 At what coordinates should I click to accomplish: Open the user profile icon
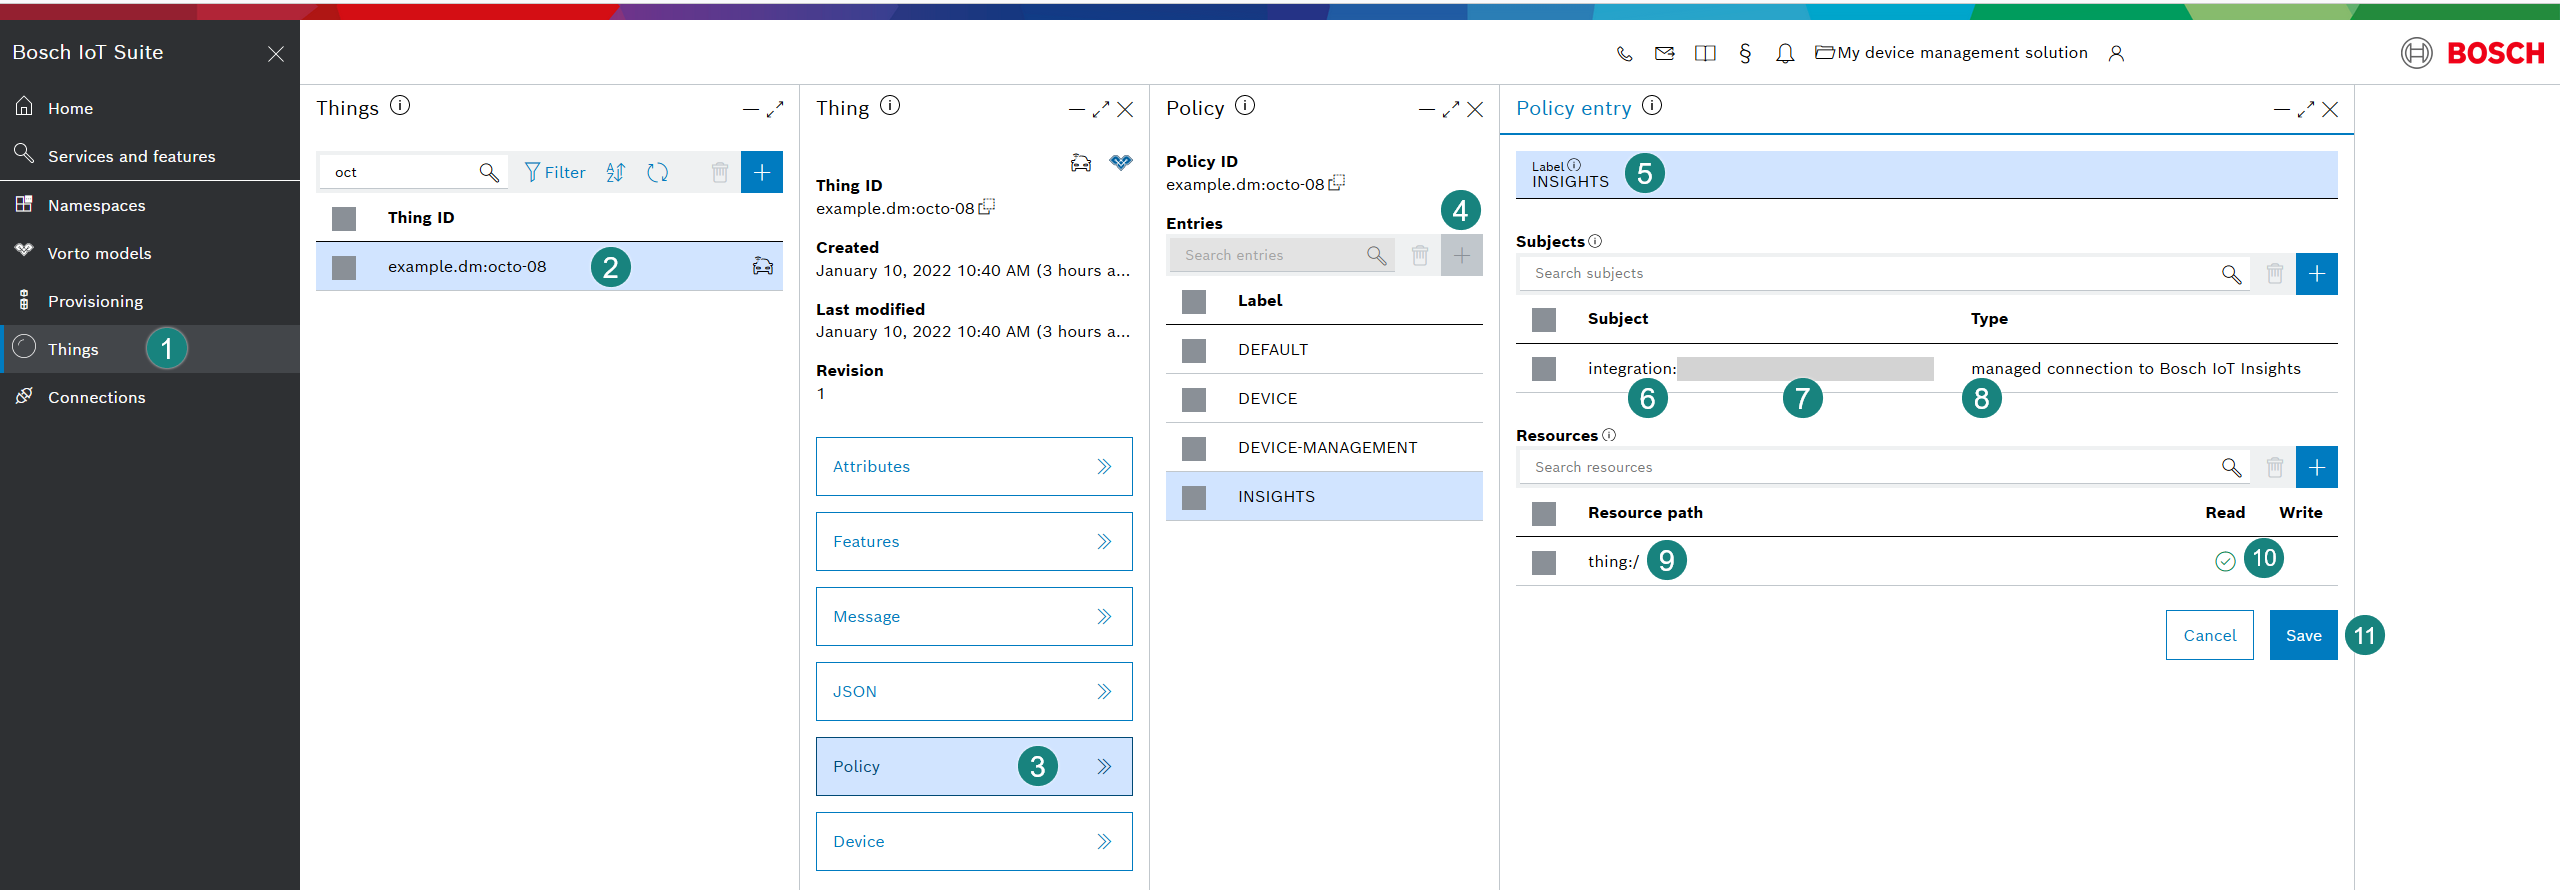(2116, 54)
